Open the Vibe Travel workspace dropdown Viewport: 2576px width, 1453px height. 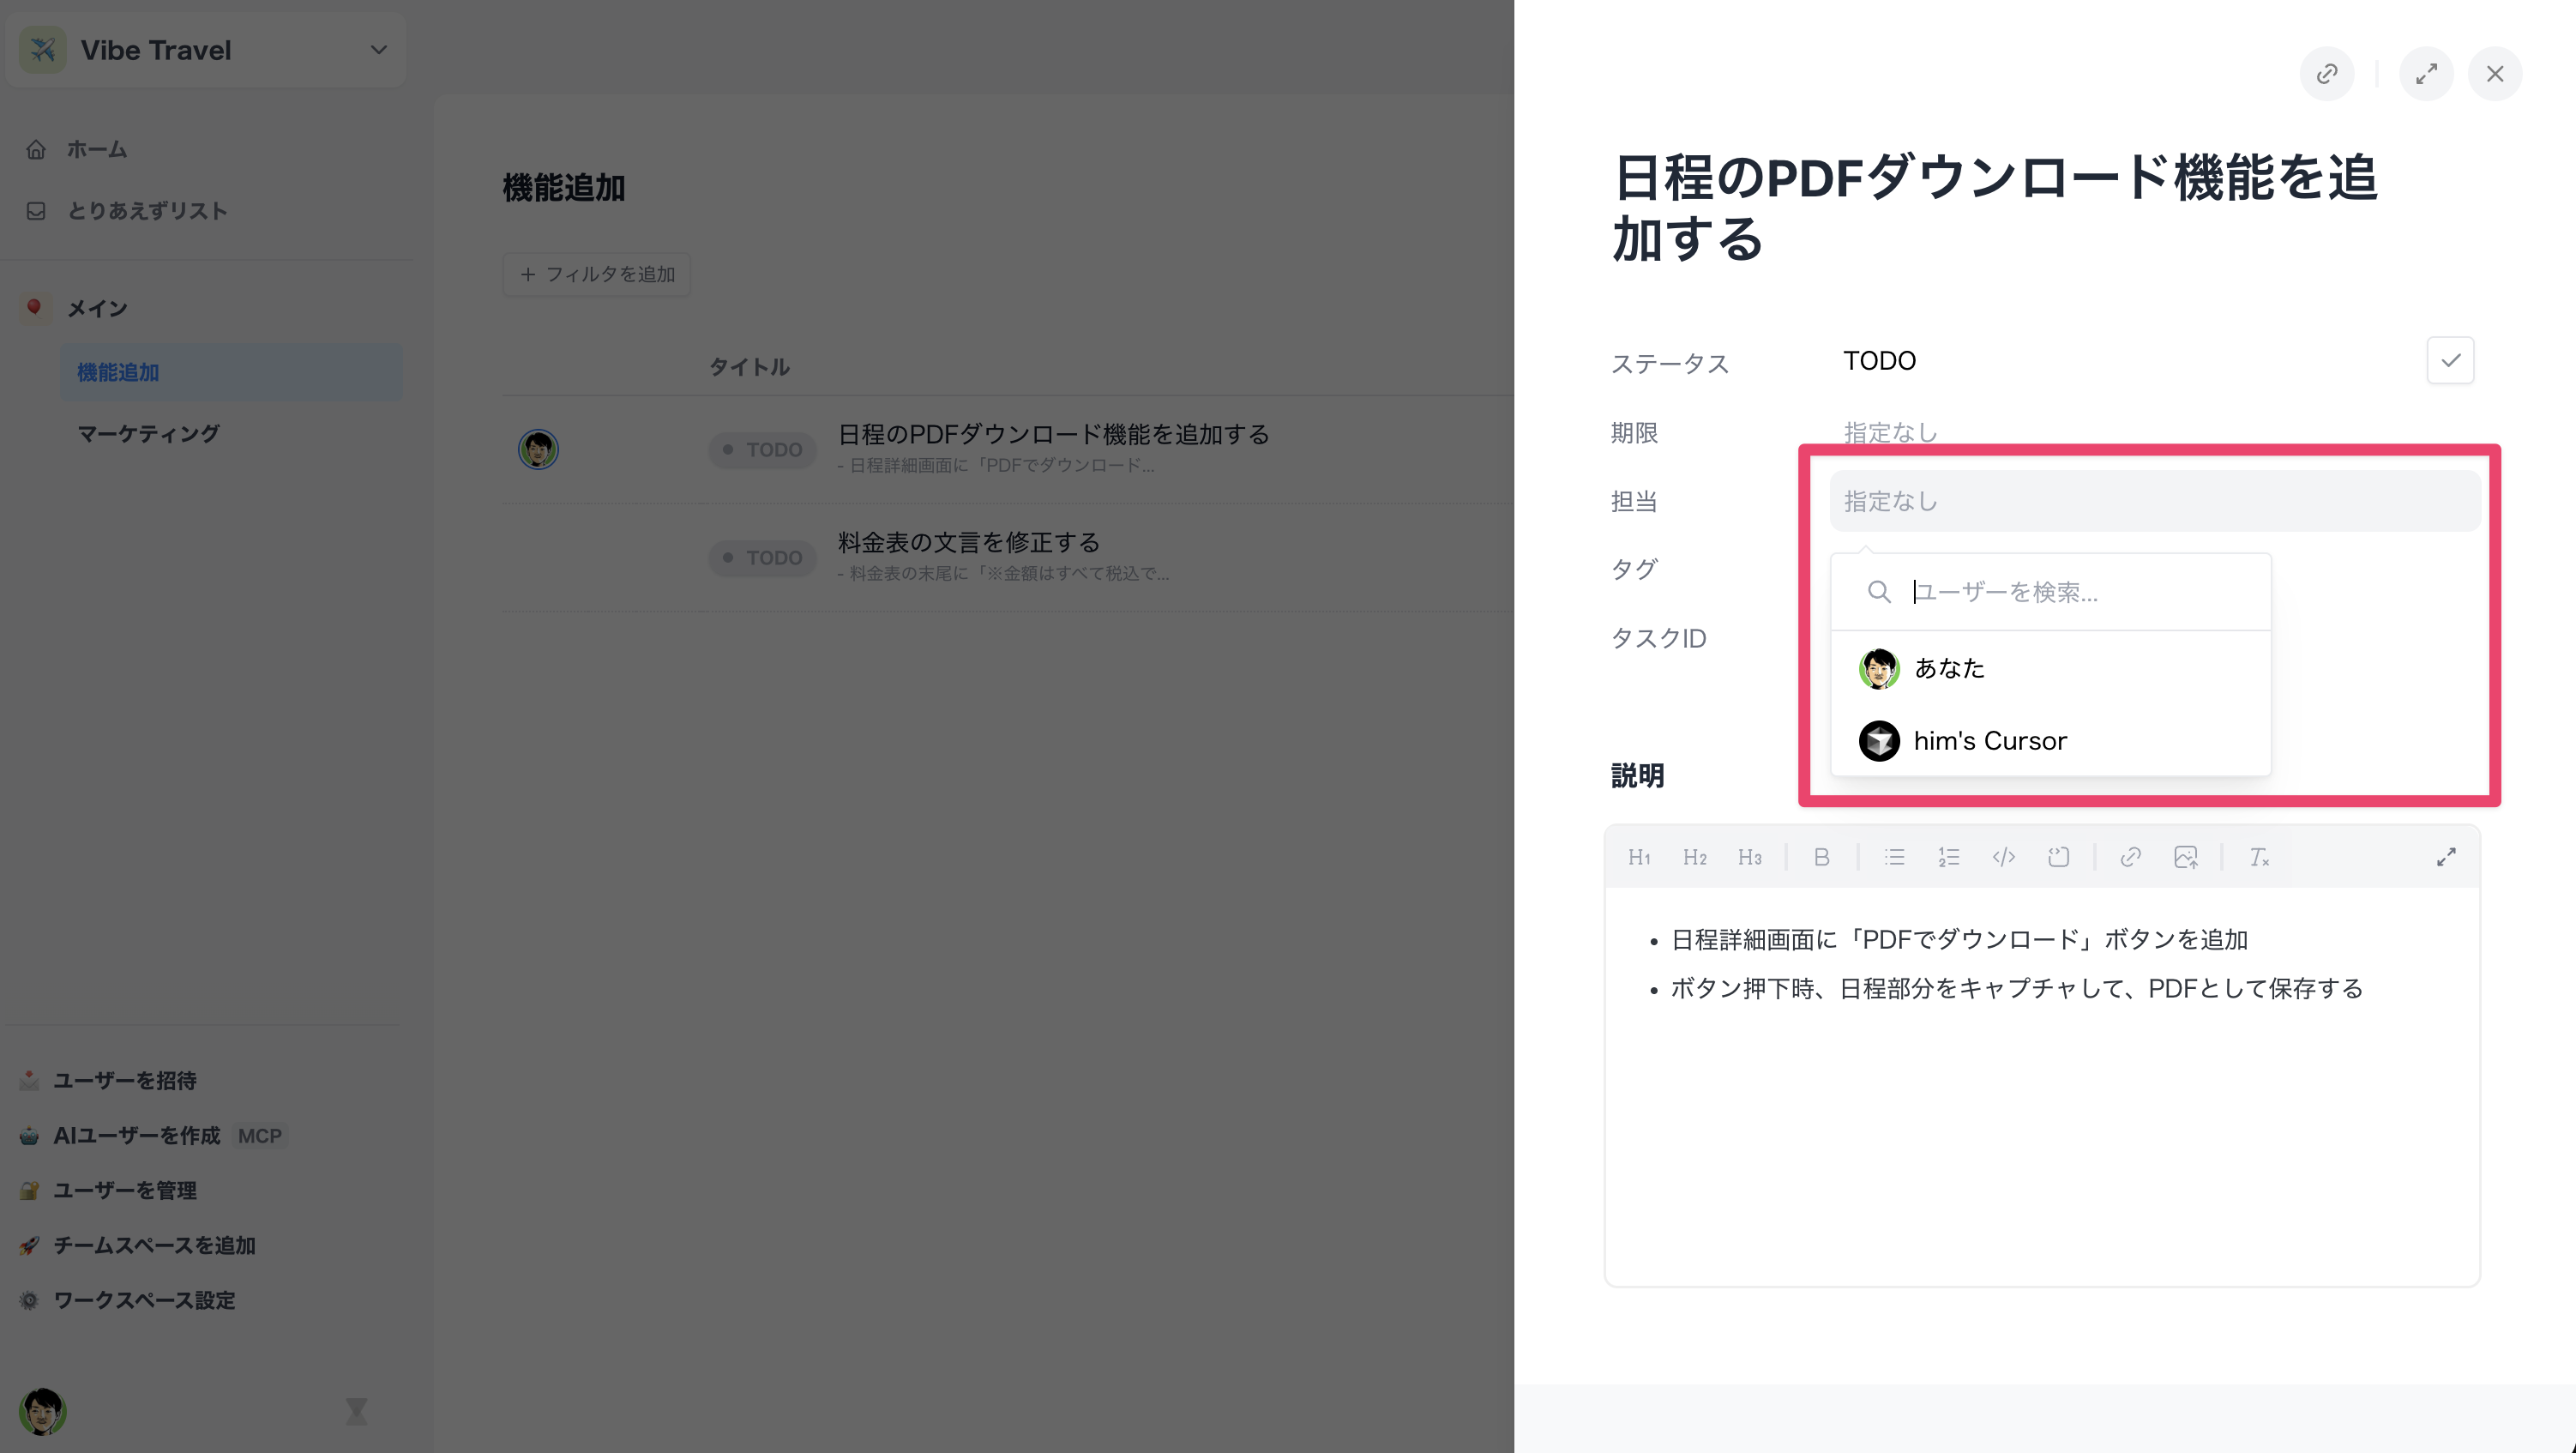tap(378, 50)
